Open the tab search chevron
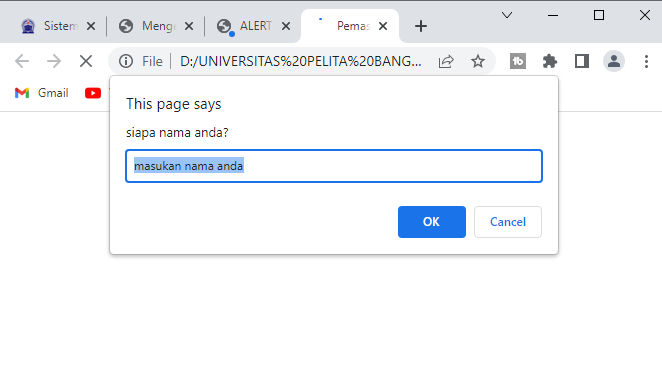The height and width of the screenshot is (366, 662). coord(507,16)
